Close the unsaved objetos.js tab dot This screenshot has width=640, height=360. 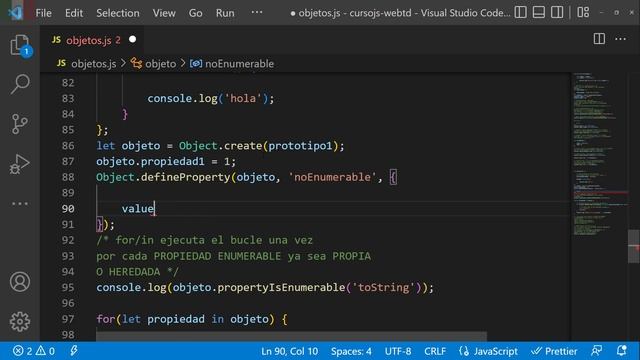pyautogui.click(x=132, y=40)
